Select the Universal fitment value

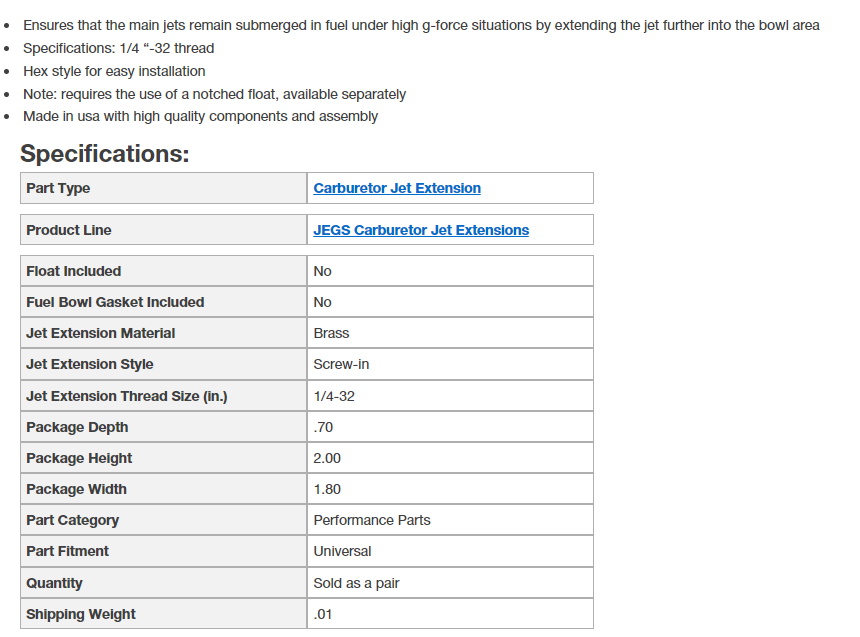[x=342, y=551]
